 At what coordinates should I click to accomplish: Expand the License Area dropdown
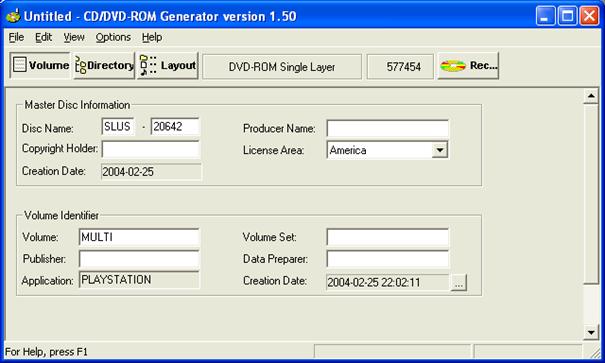coord(439,150)
